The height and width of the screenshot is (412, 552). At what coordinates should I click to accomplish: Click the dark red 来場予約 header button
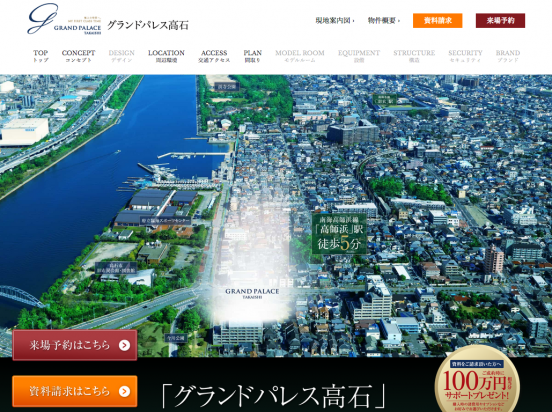[500, 20]
